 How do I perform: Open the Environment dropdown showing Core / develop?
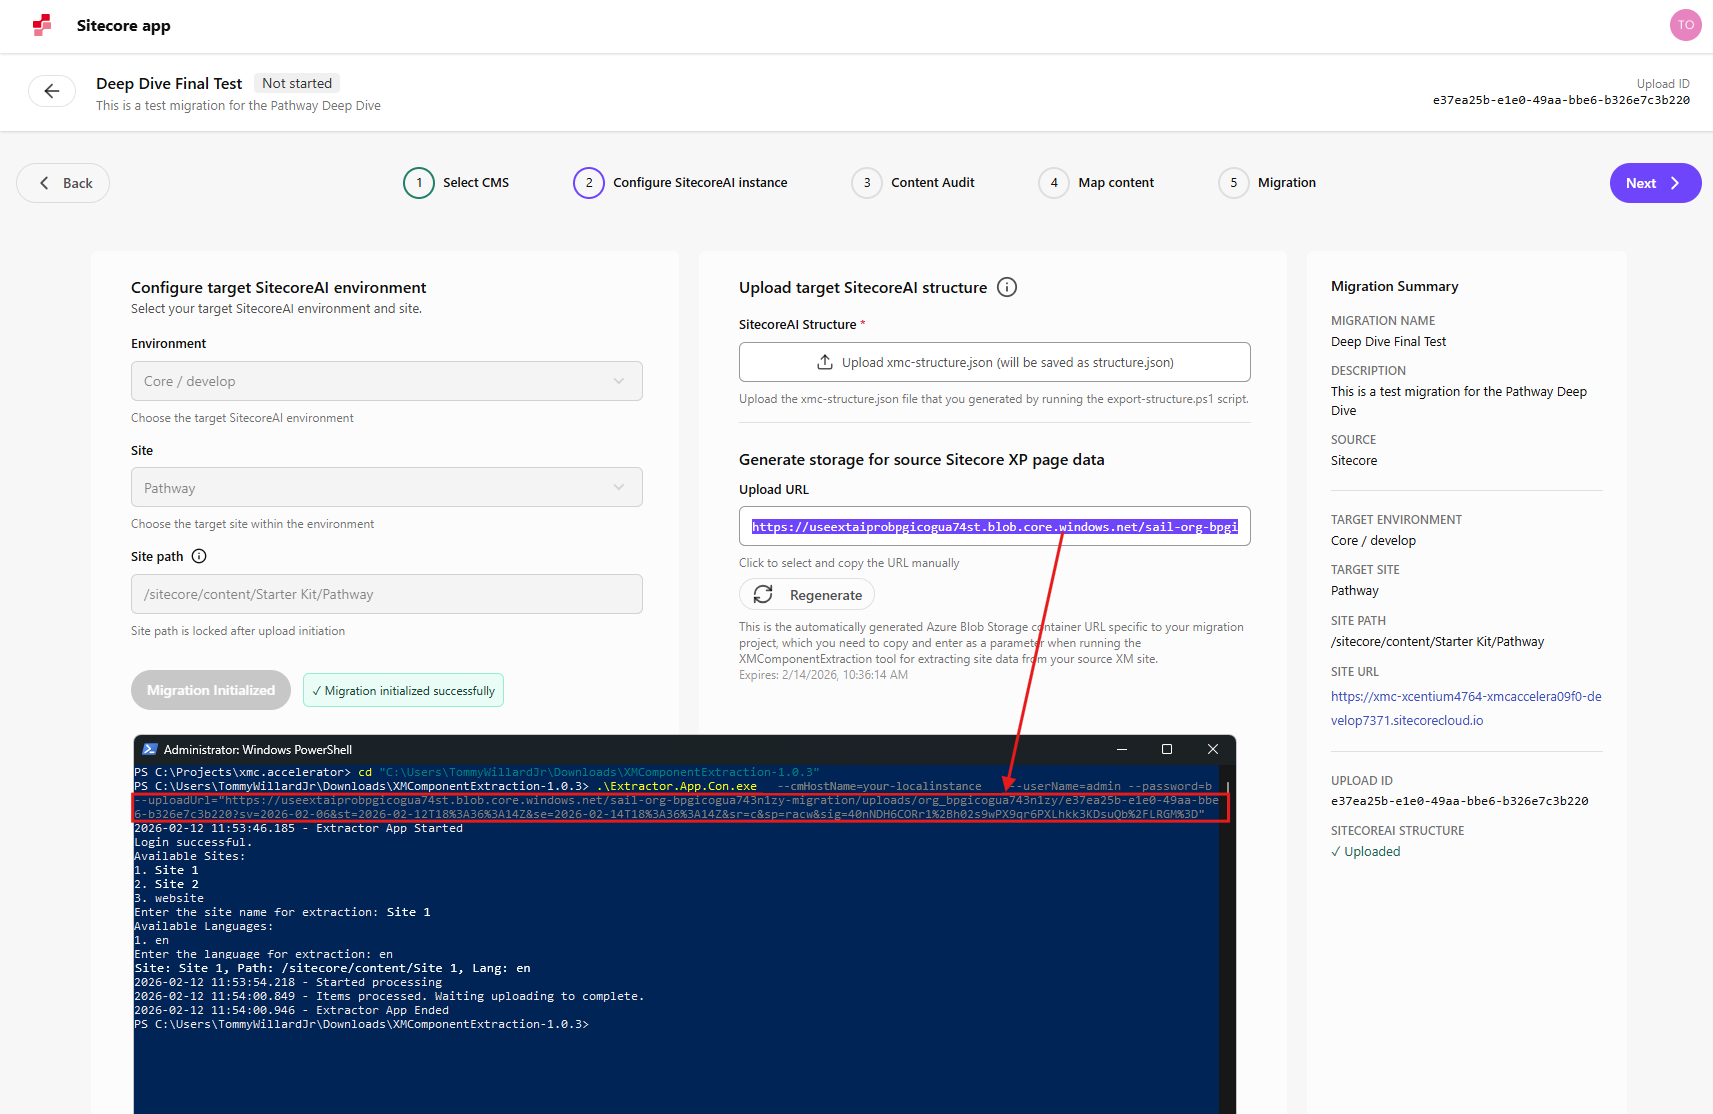click(x=386, y=381)
